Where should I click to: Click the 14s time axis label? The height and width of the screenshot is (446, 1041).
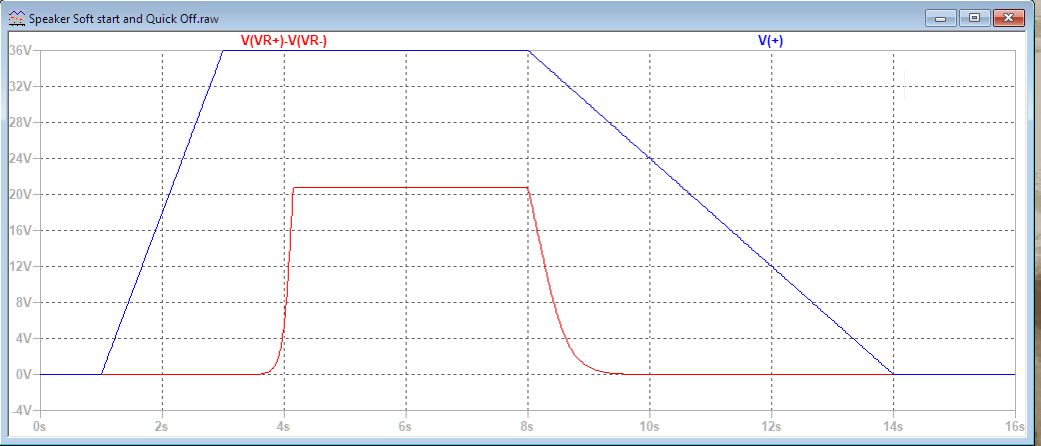tap(893, 425)
